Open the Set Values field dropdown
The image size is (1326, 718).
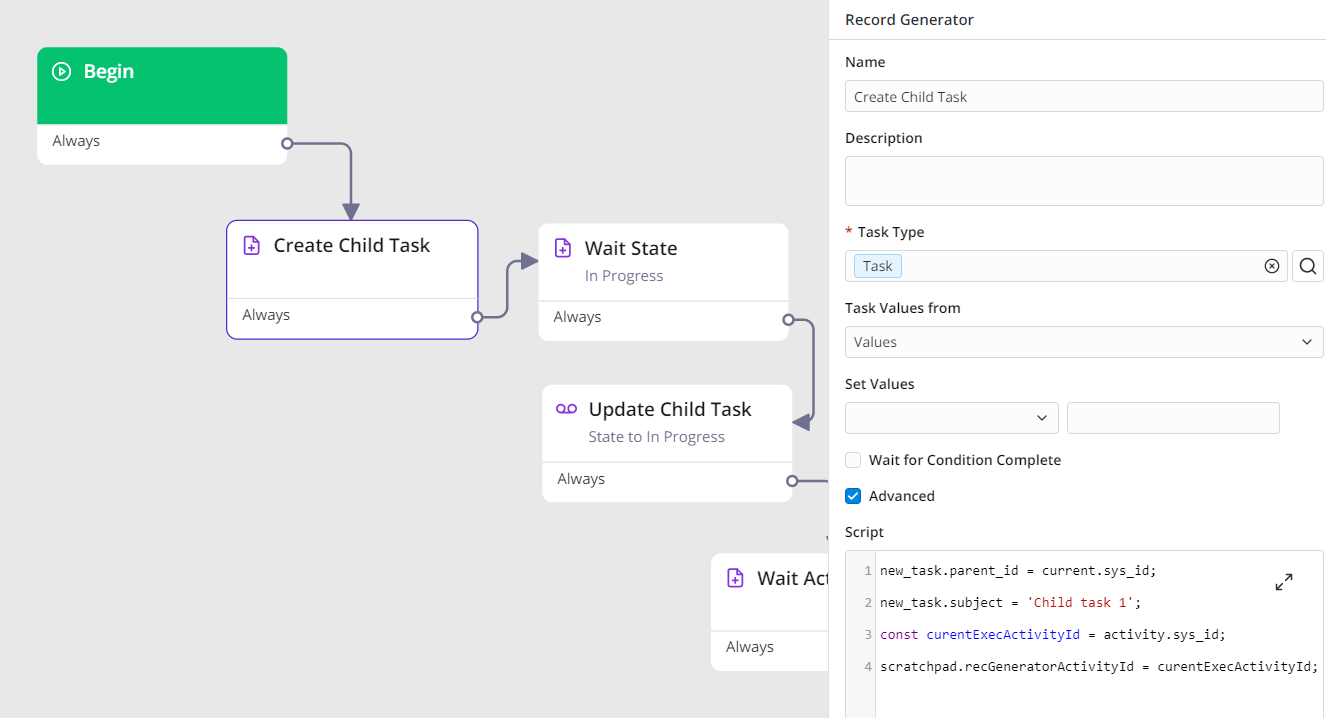(x=951, y=418)
